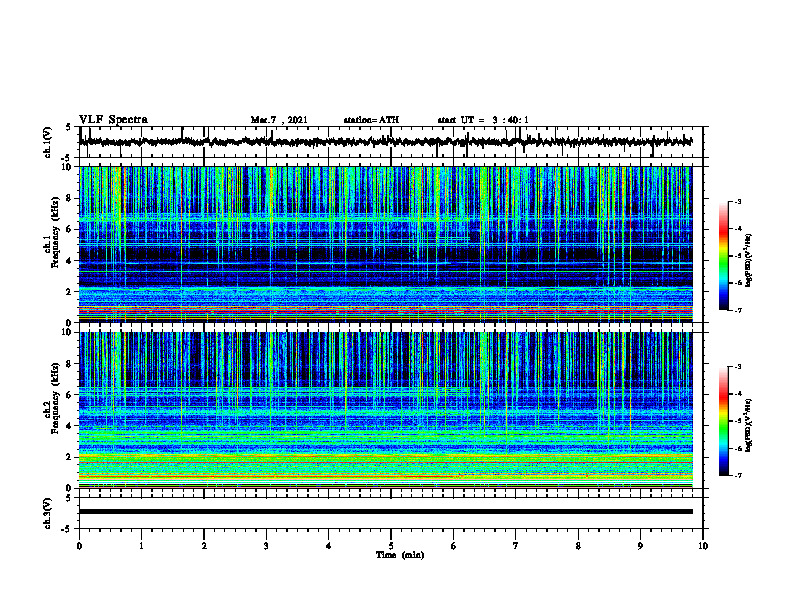
Task: Click tick label "9" on the time axis
Action: [x=640, y=546]
